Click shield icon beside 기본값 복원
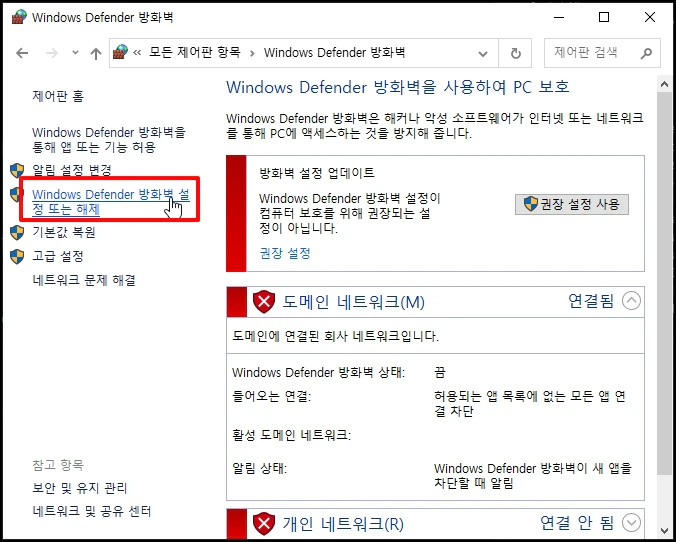This screenshot has width=676, height=542. [x=17, y=232]
